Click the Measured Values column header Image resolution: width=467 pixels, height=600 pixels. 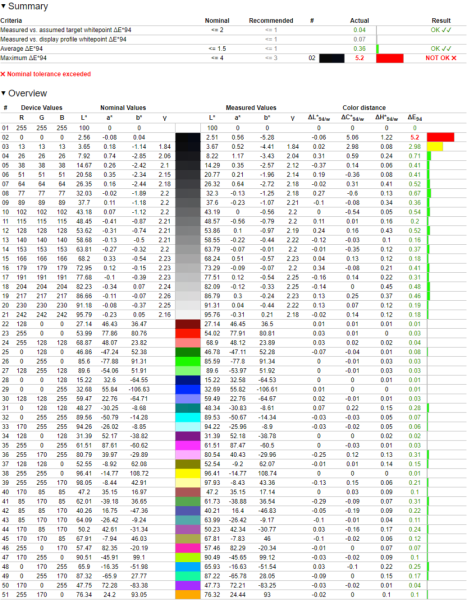pos(251,108)
